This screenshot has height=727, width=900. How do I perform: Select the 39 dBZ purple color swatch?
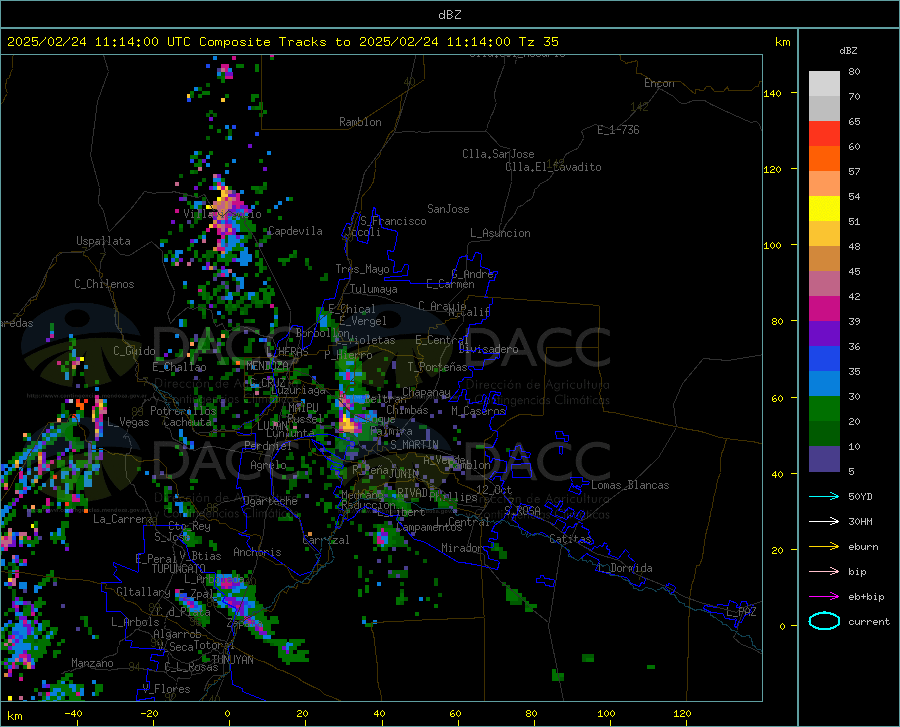[824, 334]
